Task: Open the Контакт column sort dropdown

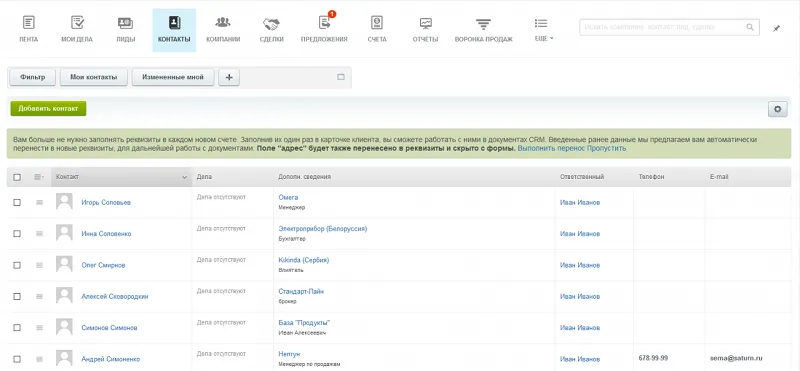Action: click(x=184, y=177)
